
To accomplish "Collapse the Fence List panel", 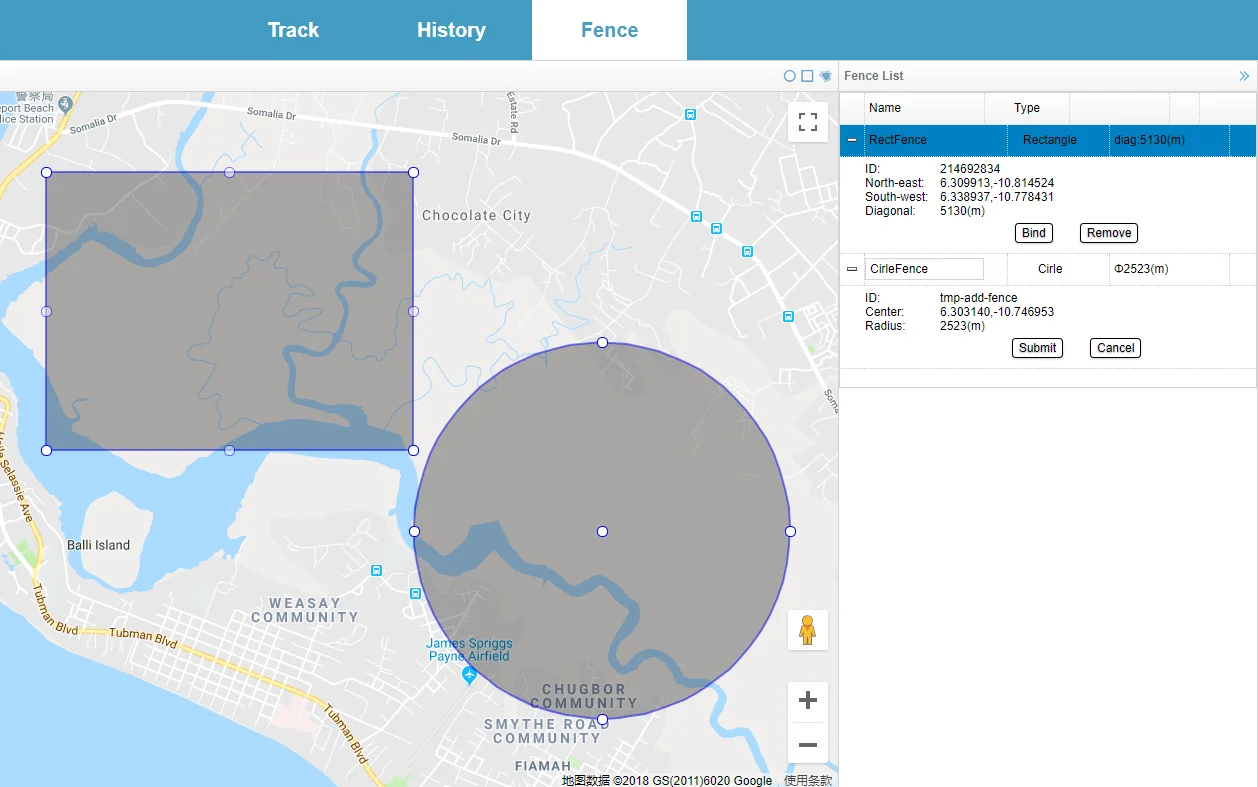I will [1244, 76].
